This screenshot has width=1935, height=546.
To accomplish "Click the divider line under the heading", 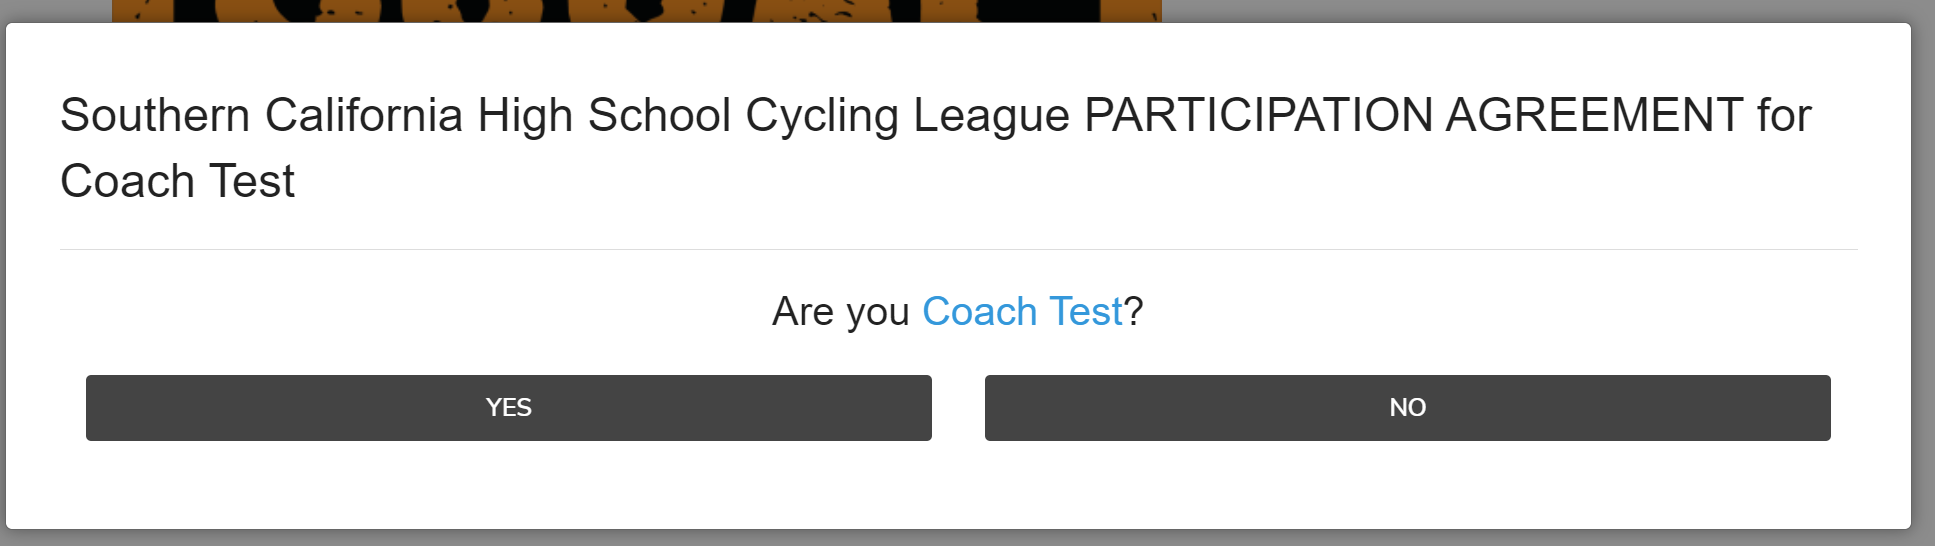I will [x=958, y=249].
